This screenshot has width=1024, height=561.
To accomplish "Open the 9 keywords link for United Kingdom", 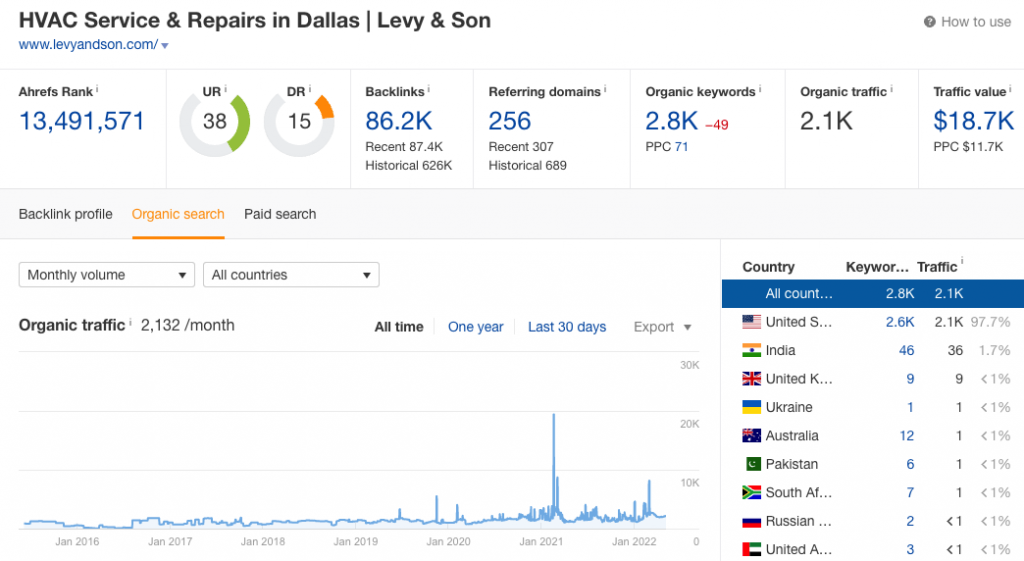I will [x=910, y=379].
